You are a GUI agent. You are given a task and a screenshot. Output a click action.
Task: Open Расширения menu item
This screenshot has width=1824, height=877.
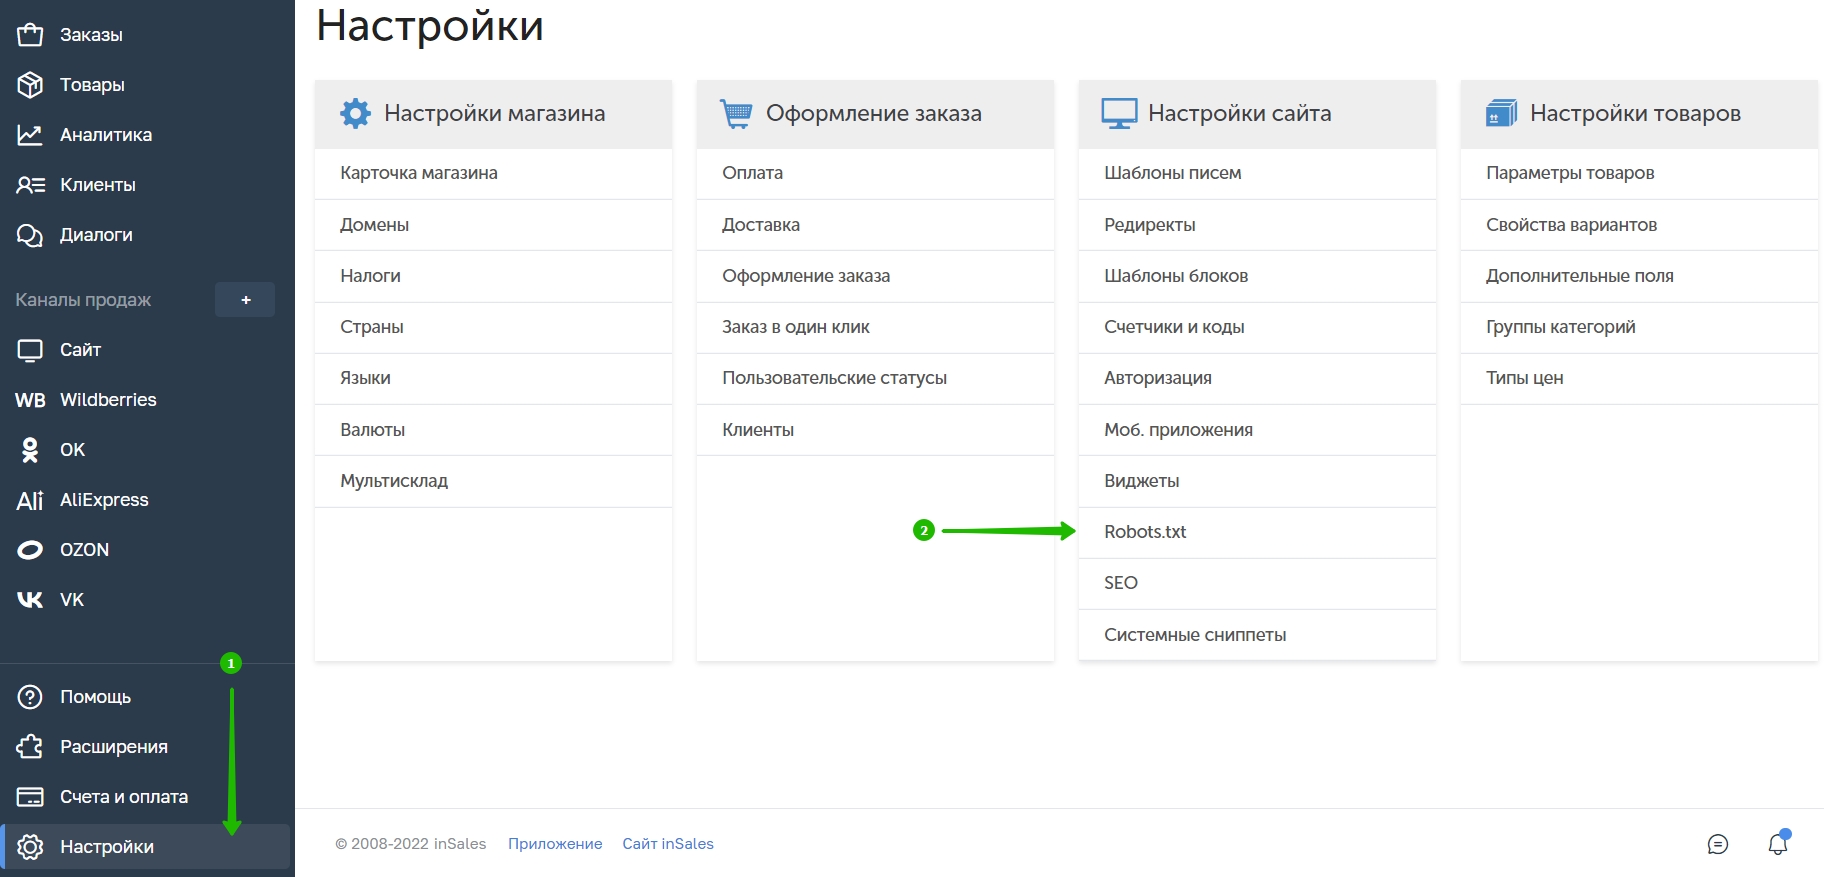(x=114, y=747)
